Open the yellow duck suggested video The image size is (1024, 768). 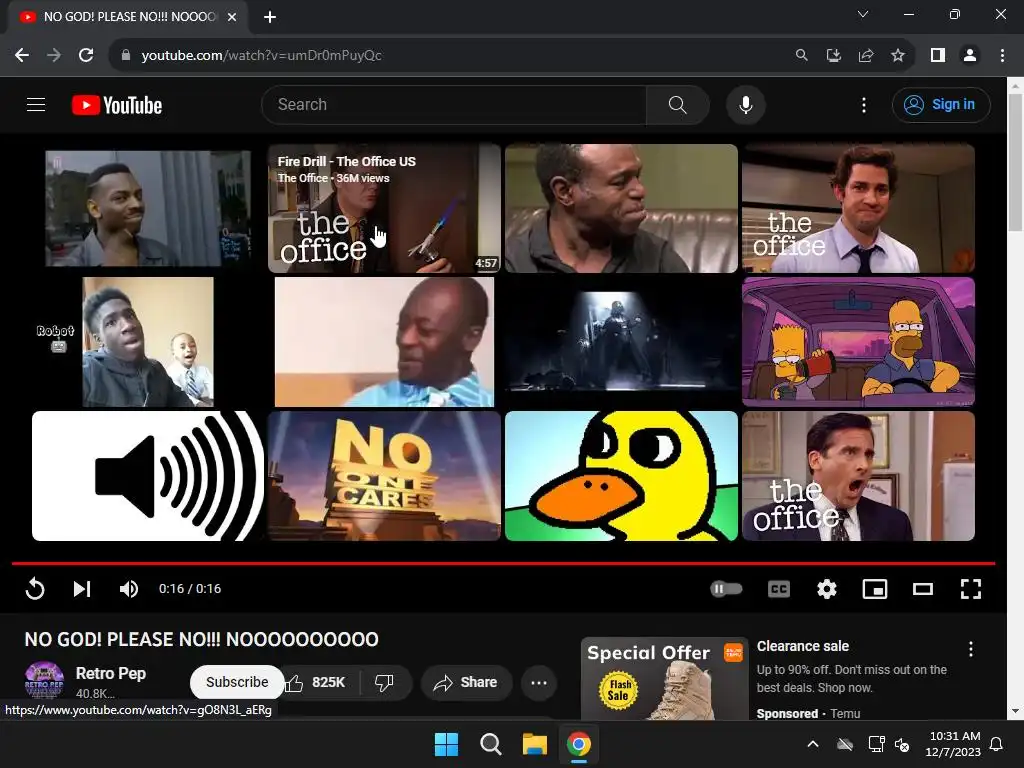point(621,476)
